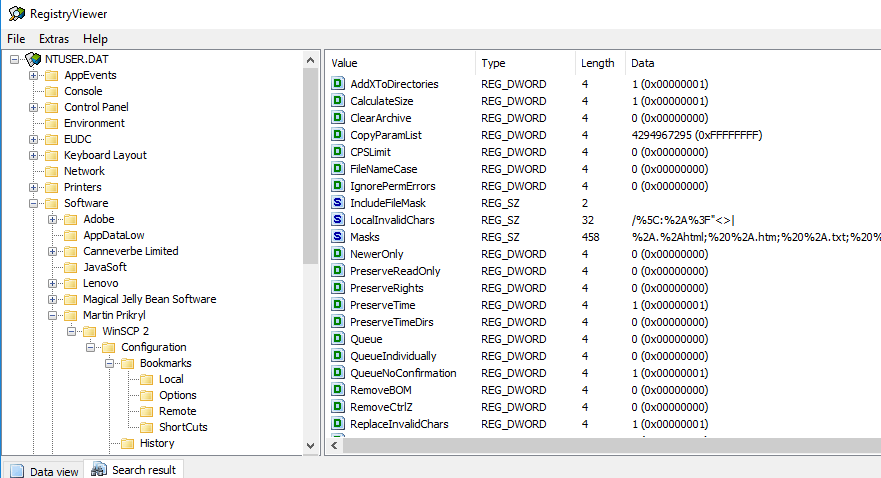Image resolution: width=881 pixels, height=478 pixels.
Task: Collapse the WinSCP 2 tree node
Action: tap(71, 331)
